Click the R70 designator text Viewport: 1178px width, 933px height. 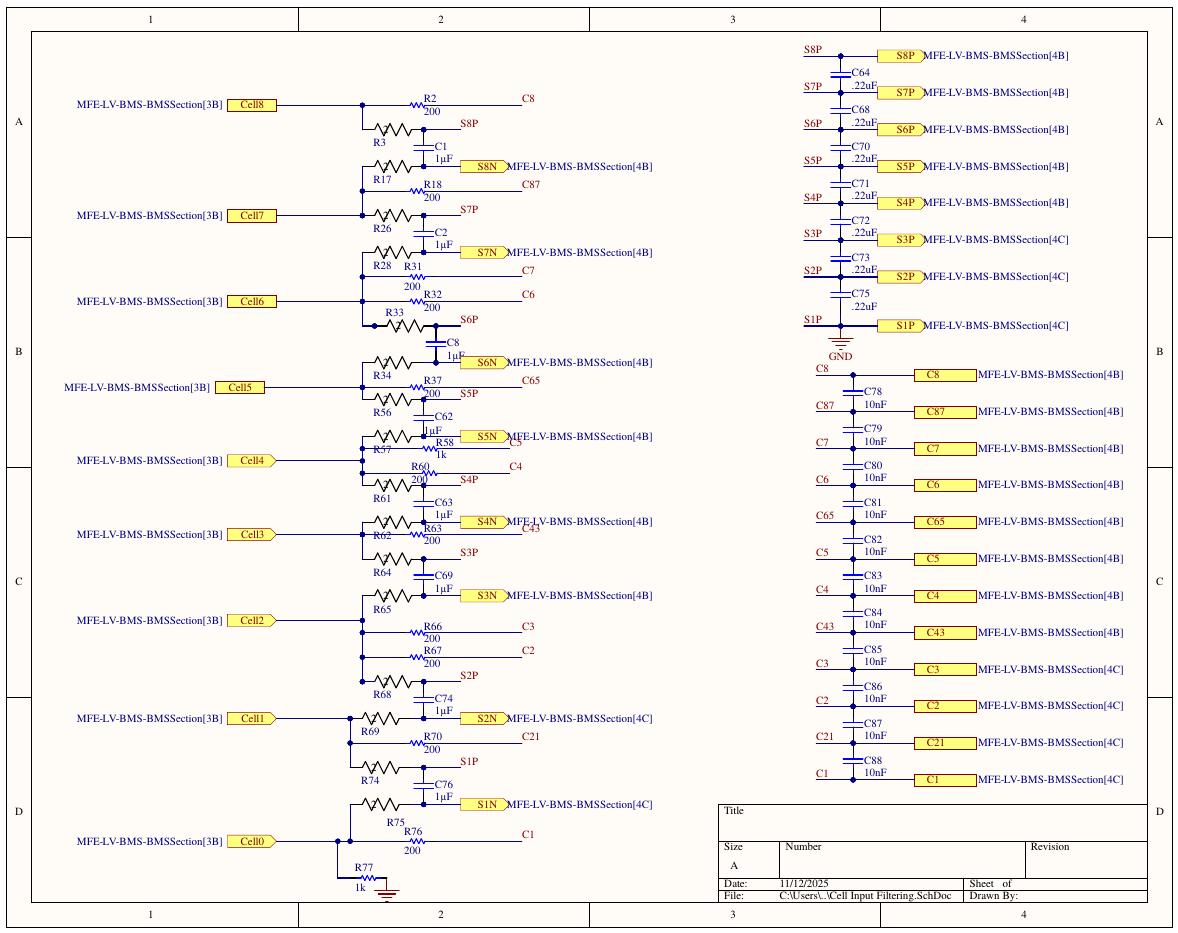click(433, 737)
